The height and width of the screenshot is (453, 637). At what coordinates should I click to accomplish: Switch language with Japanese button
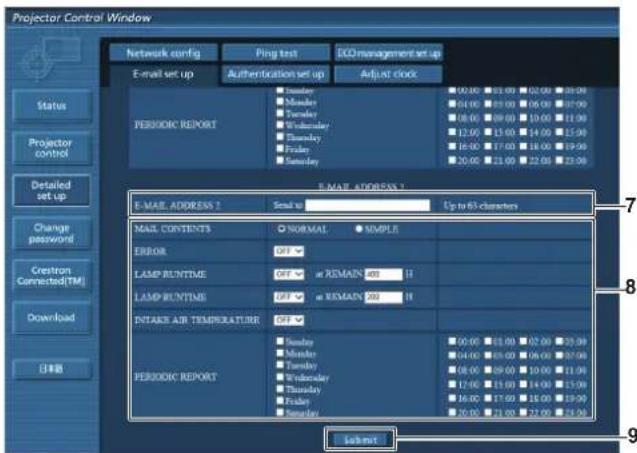[52, 369]
